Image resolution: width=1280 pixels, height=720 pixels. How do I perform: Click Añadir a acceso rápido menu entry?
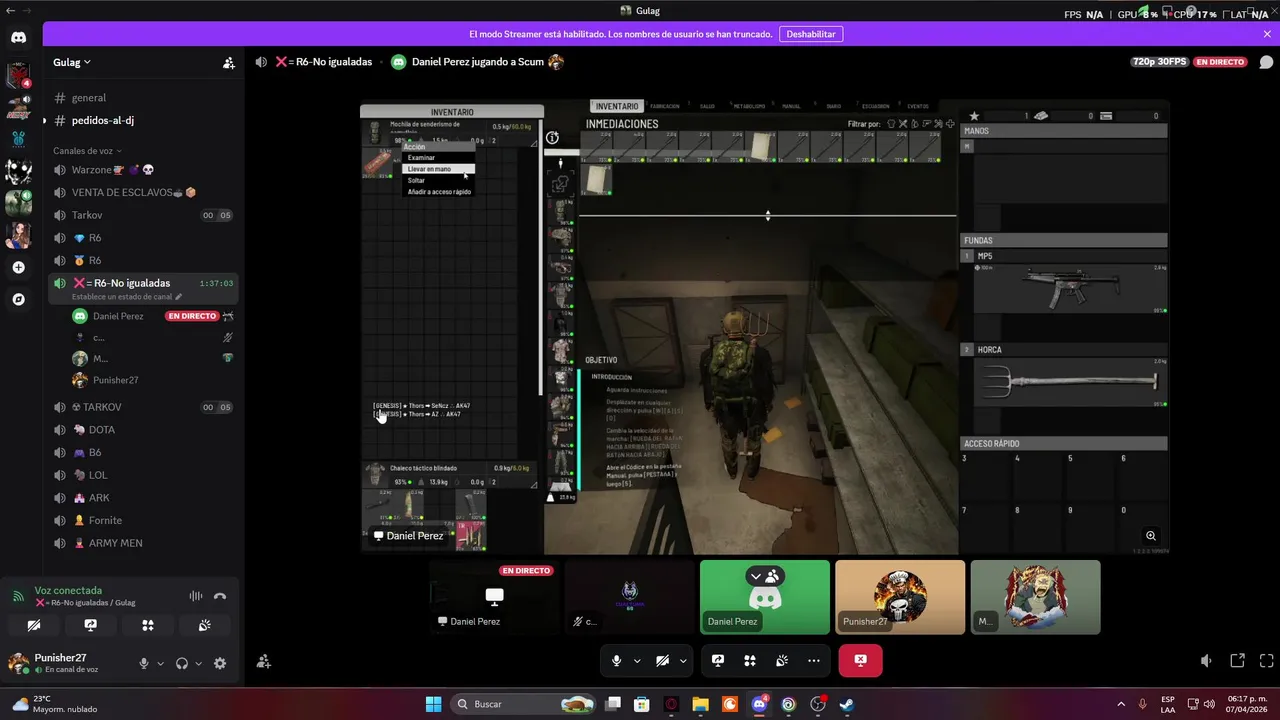click(439, 192)
